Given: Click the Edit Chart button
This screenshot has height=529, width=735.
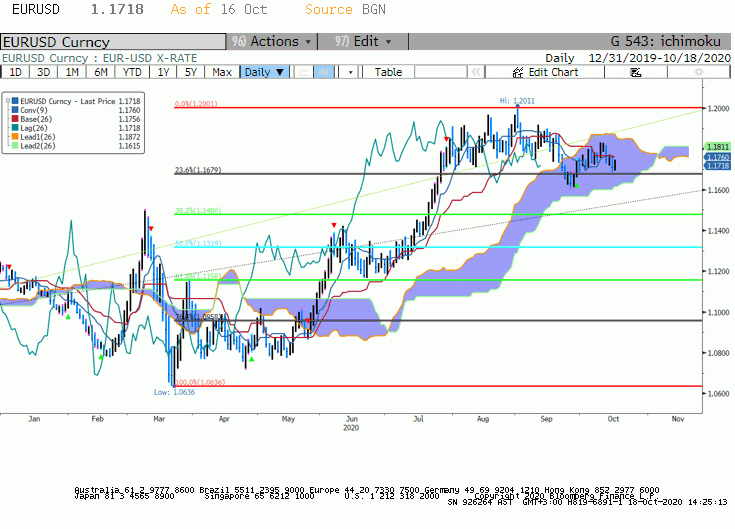Looking at the screenshot, I should tap(545, 72).
